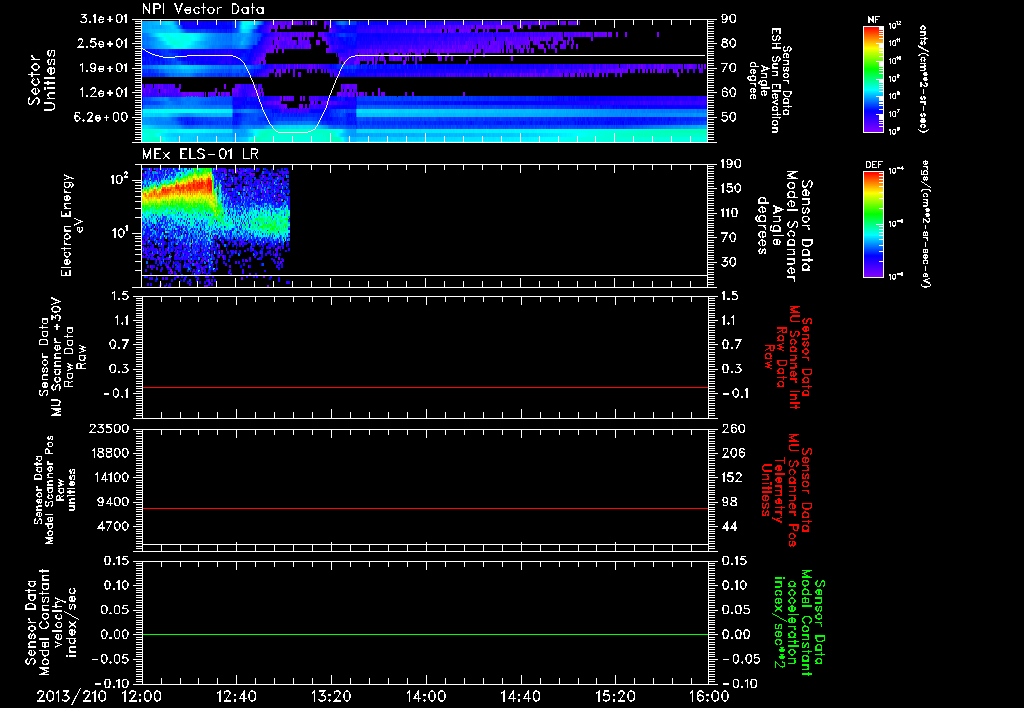Click the 190 scanner angle tick label
The width and height of the screenshot is (1024, 708).
732,163
